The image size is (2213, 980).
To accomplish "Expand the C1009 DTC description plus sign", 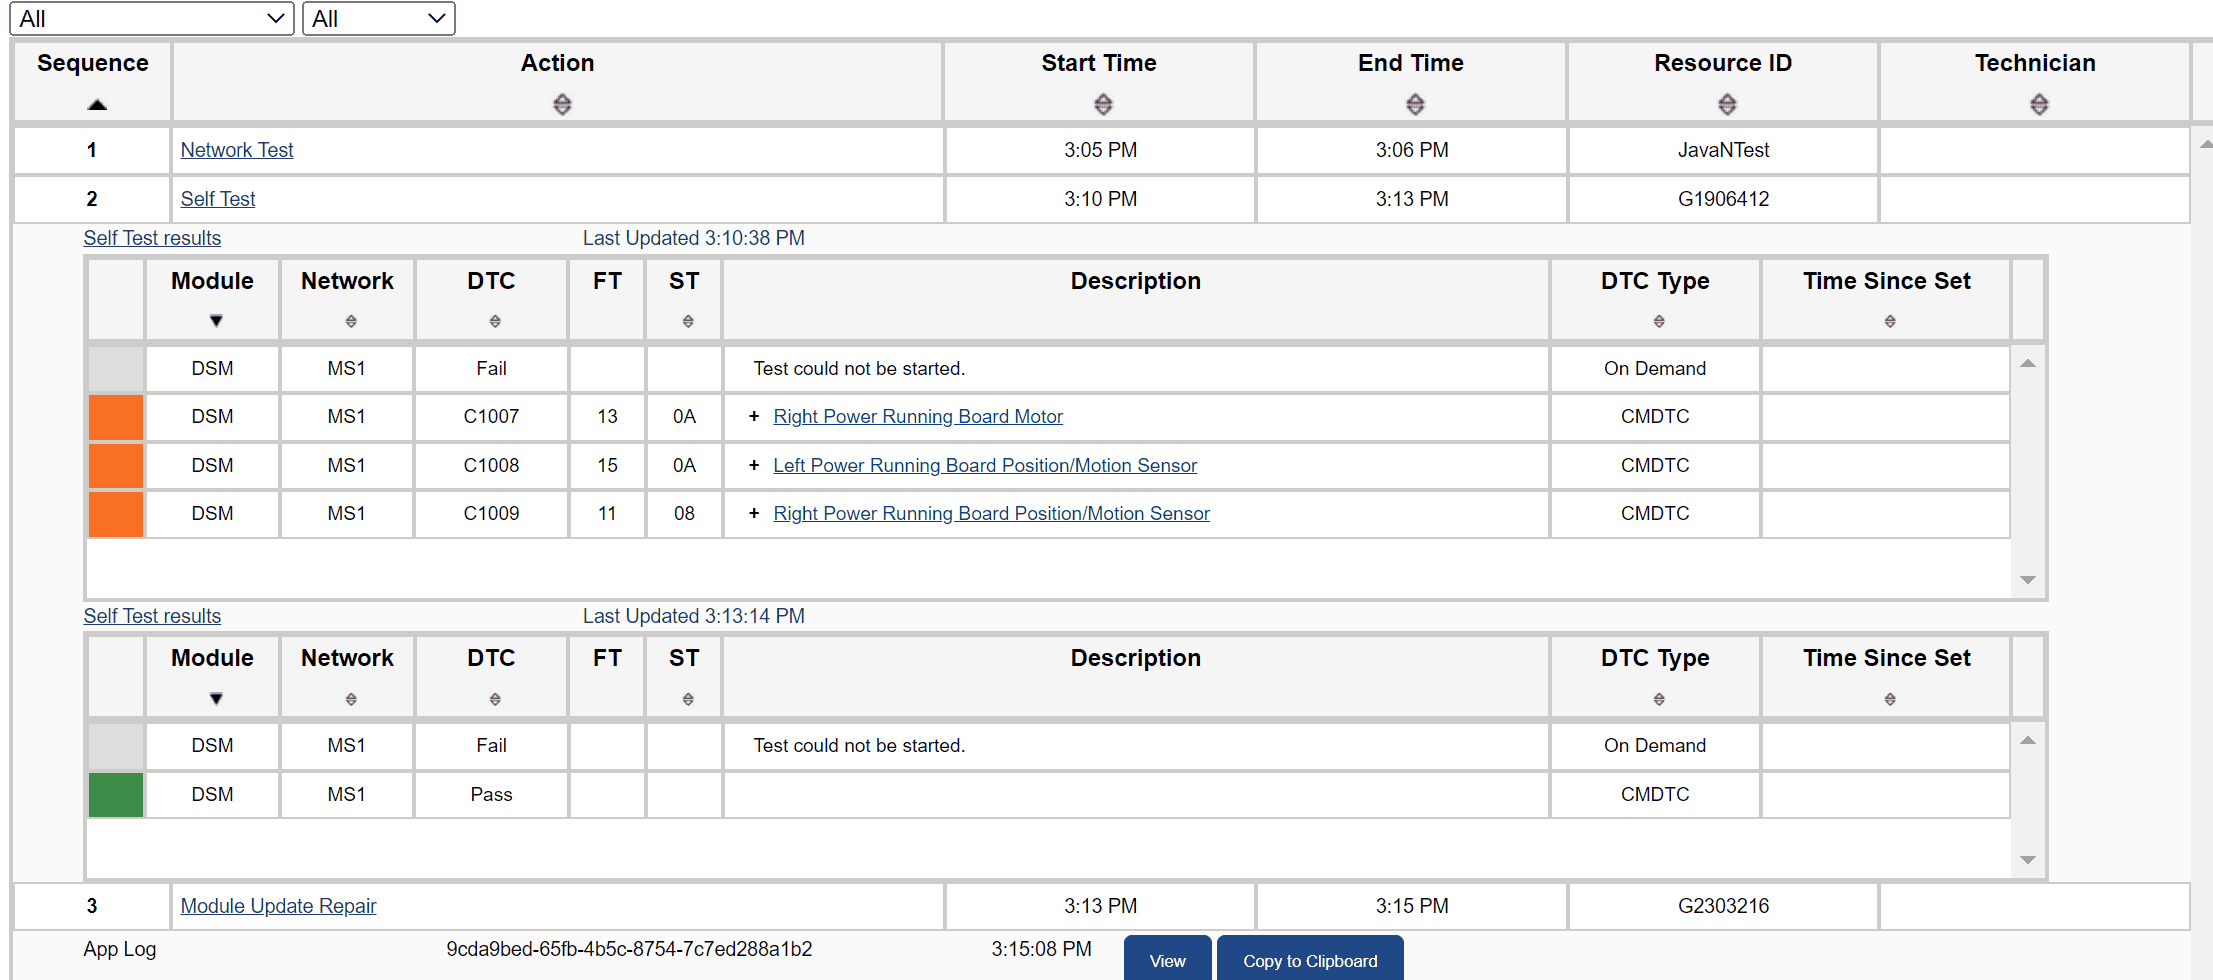I will click(754, 514).
